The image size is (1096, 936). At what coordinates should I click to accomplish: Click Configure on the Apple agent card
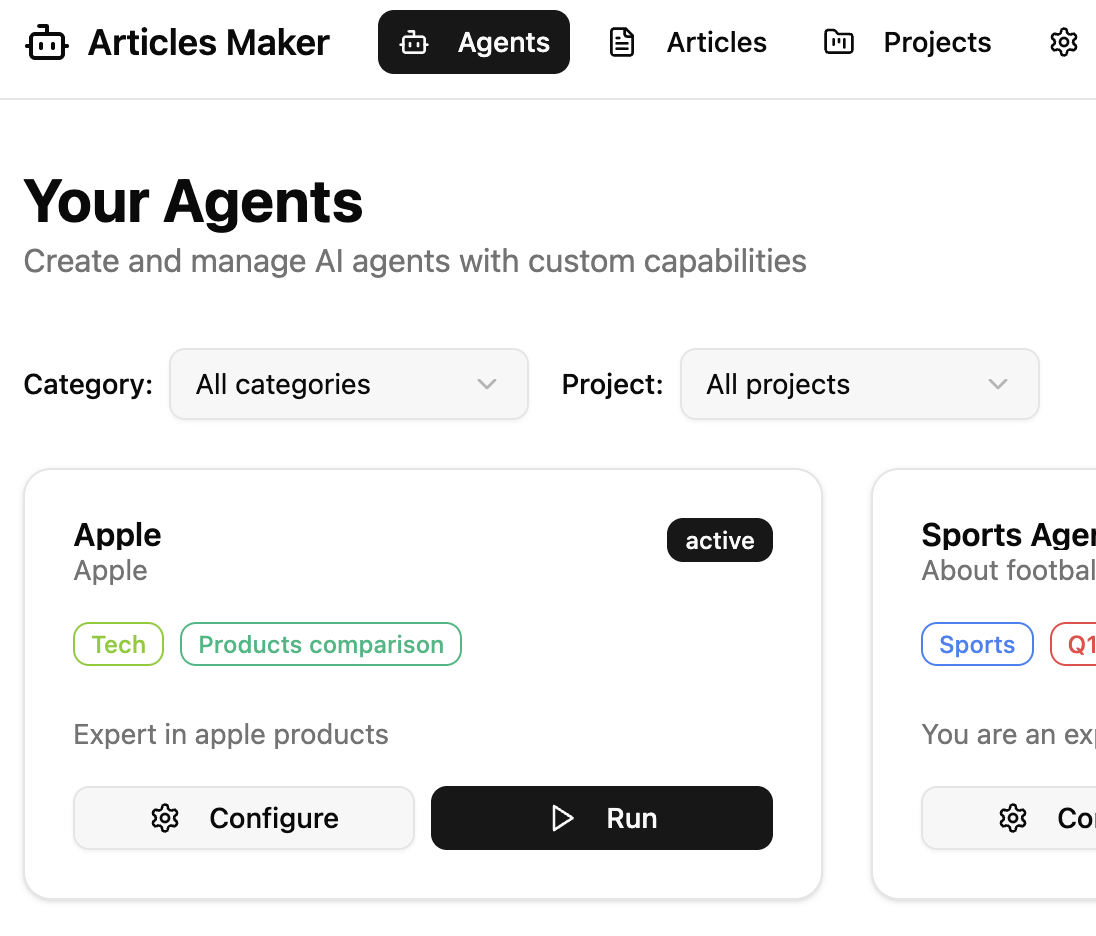[x=243, y=818]
